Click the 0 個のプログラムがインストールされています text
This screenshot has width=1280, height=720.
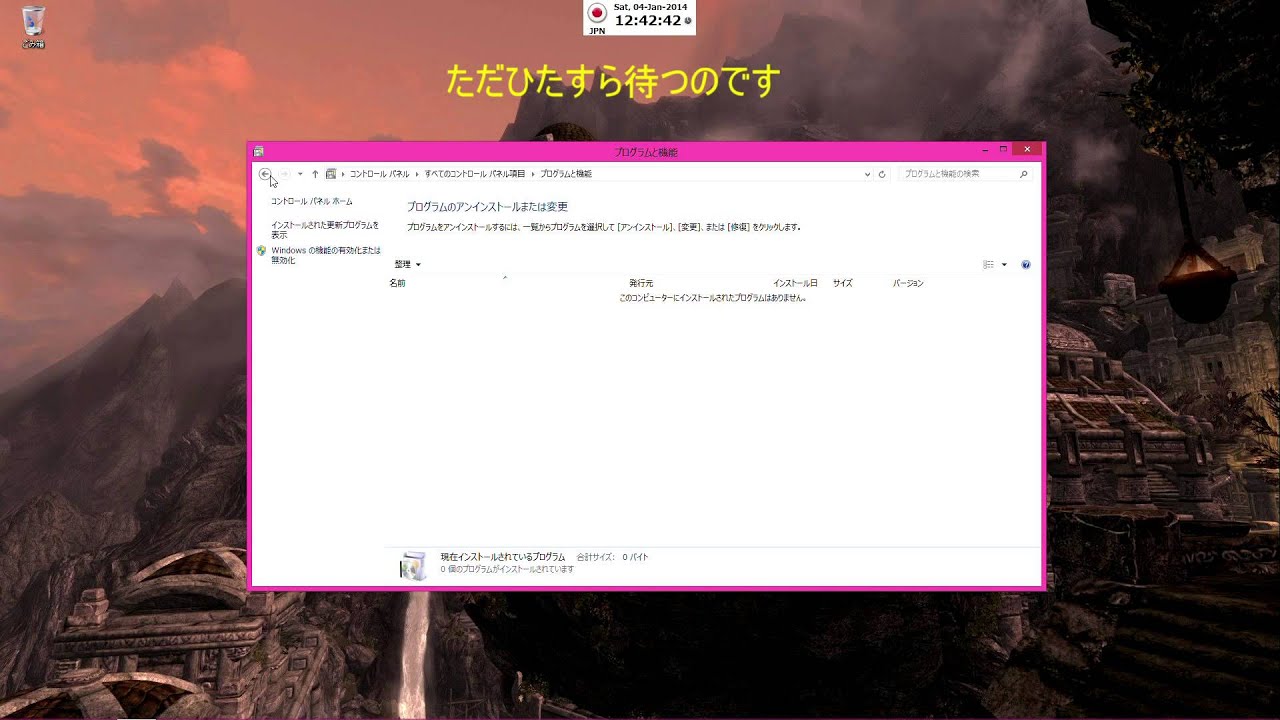pyautogui.click(x=507, y=569)
